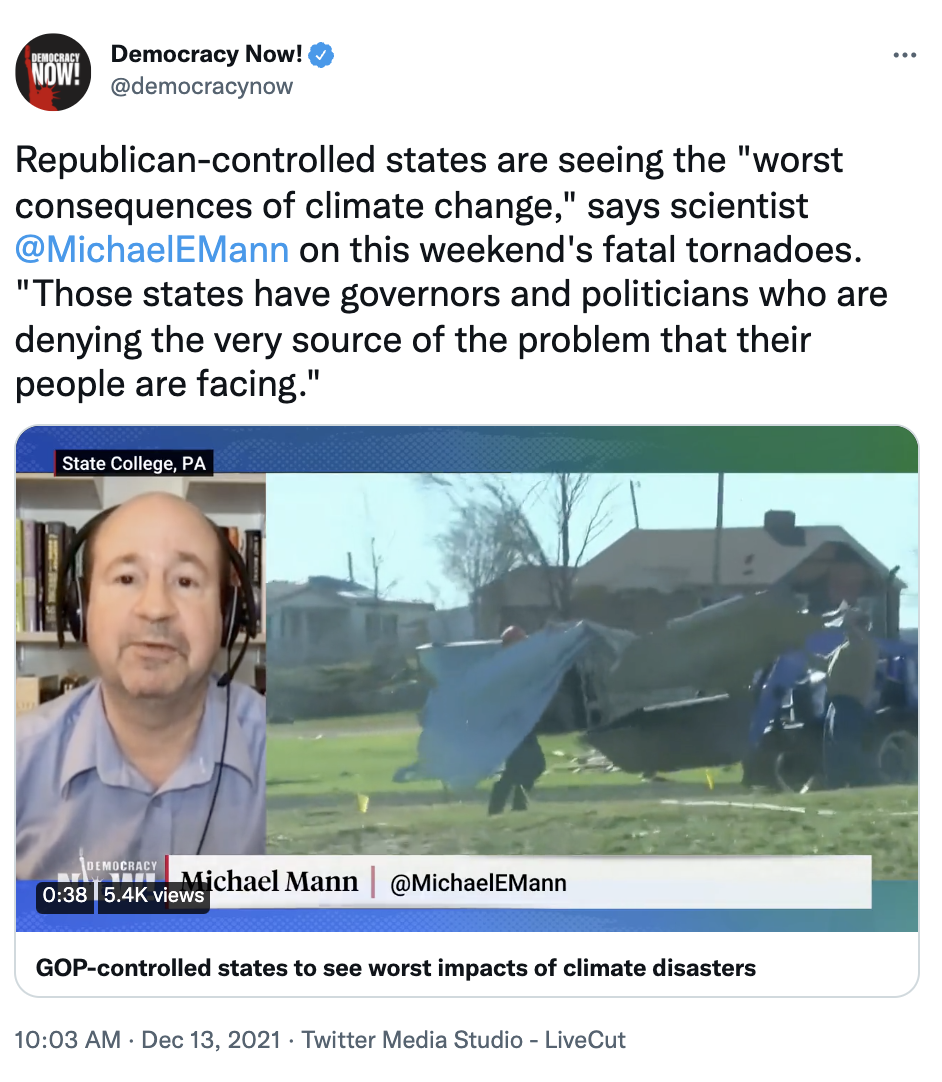
Task: Click the blue verified badge icon
Action: pos(321,55)
